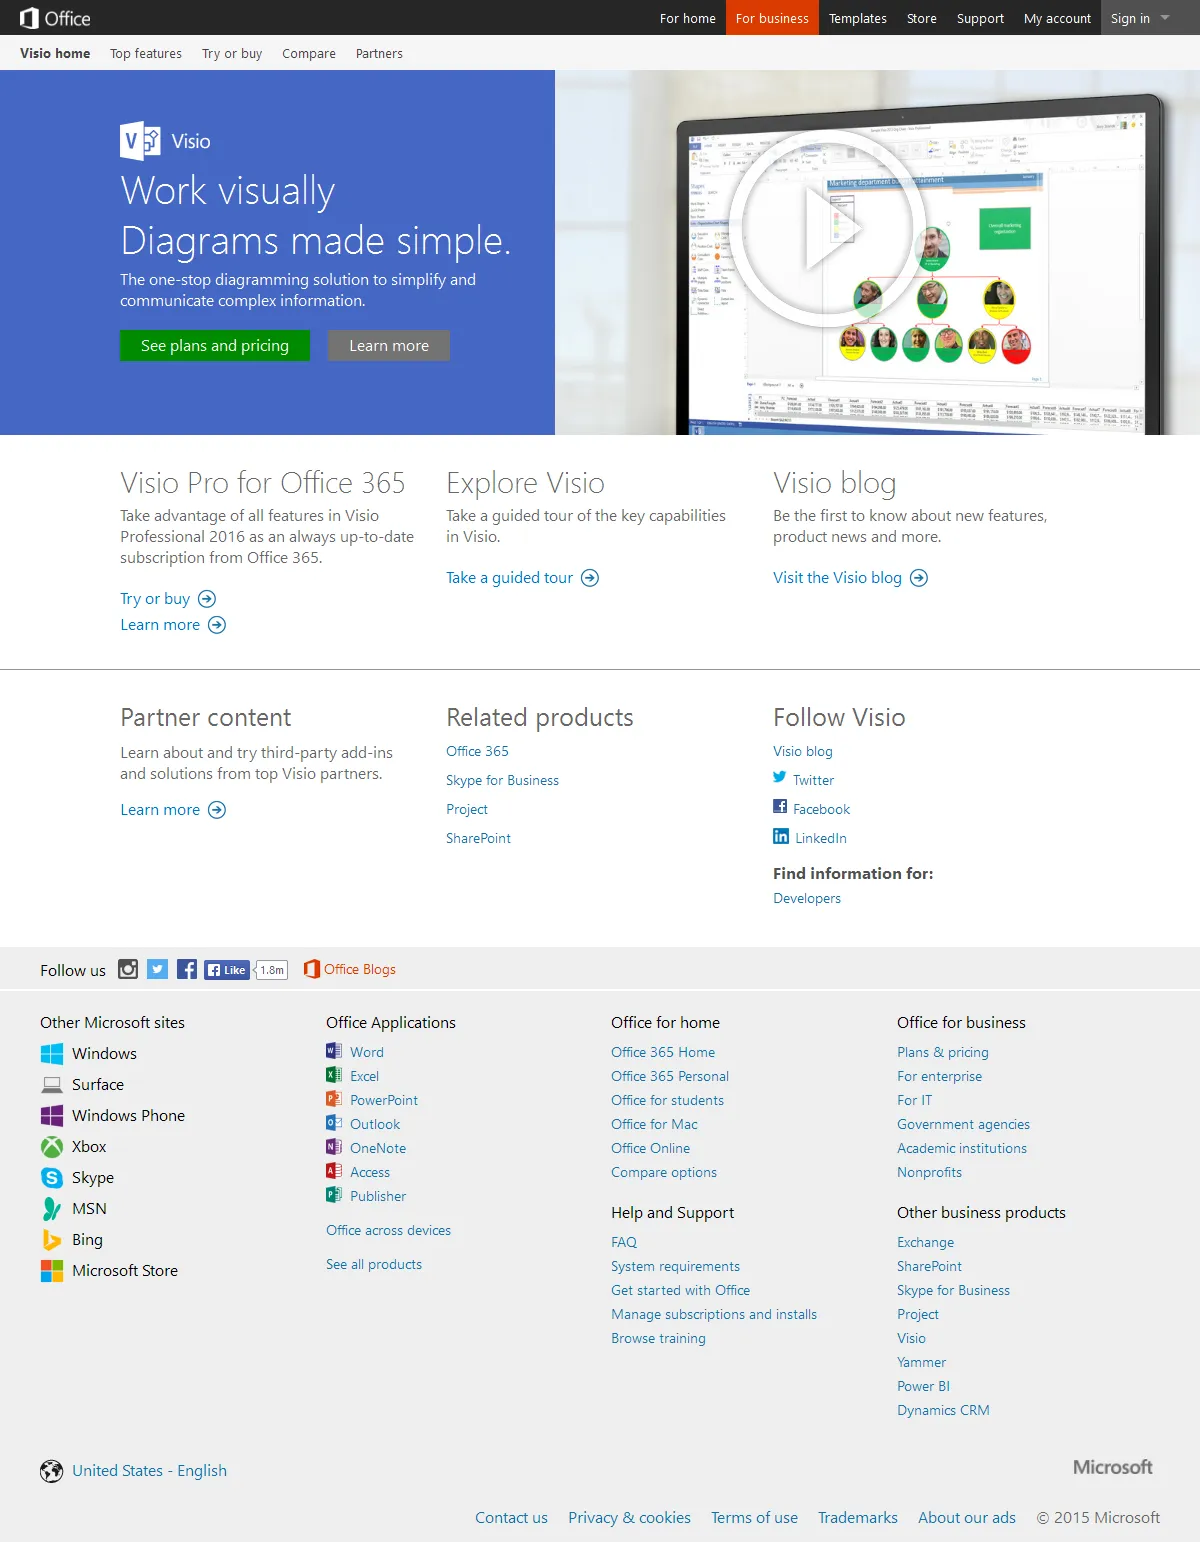Open Plans & pricing link
This screenshot has width=1200, height=1542.
pos(943,1052)
